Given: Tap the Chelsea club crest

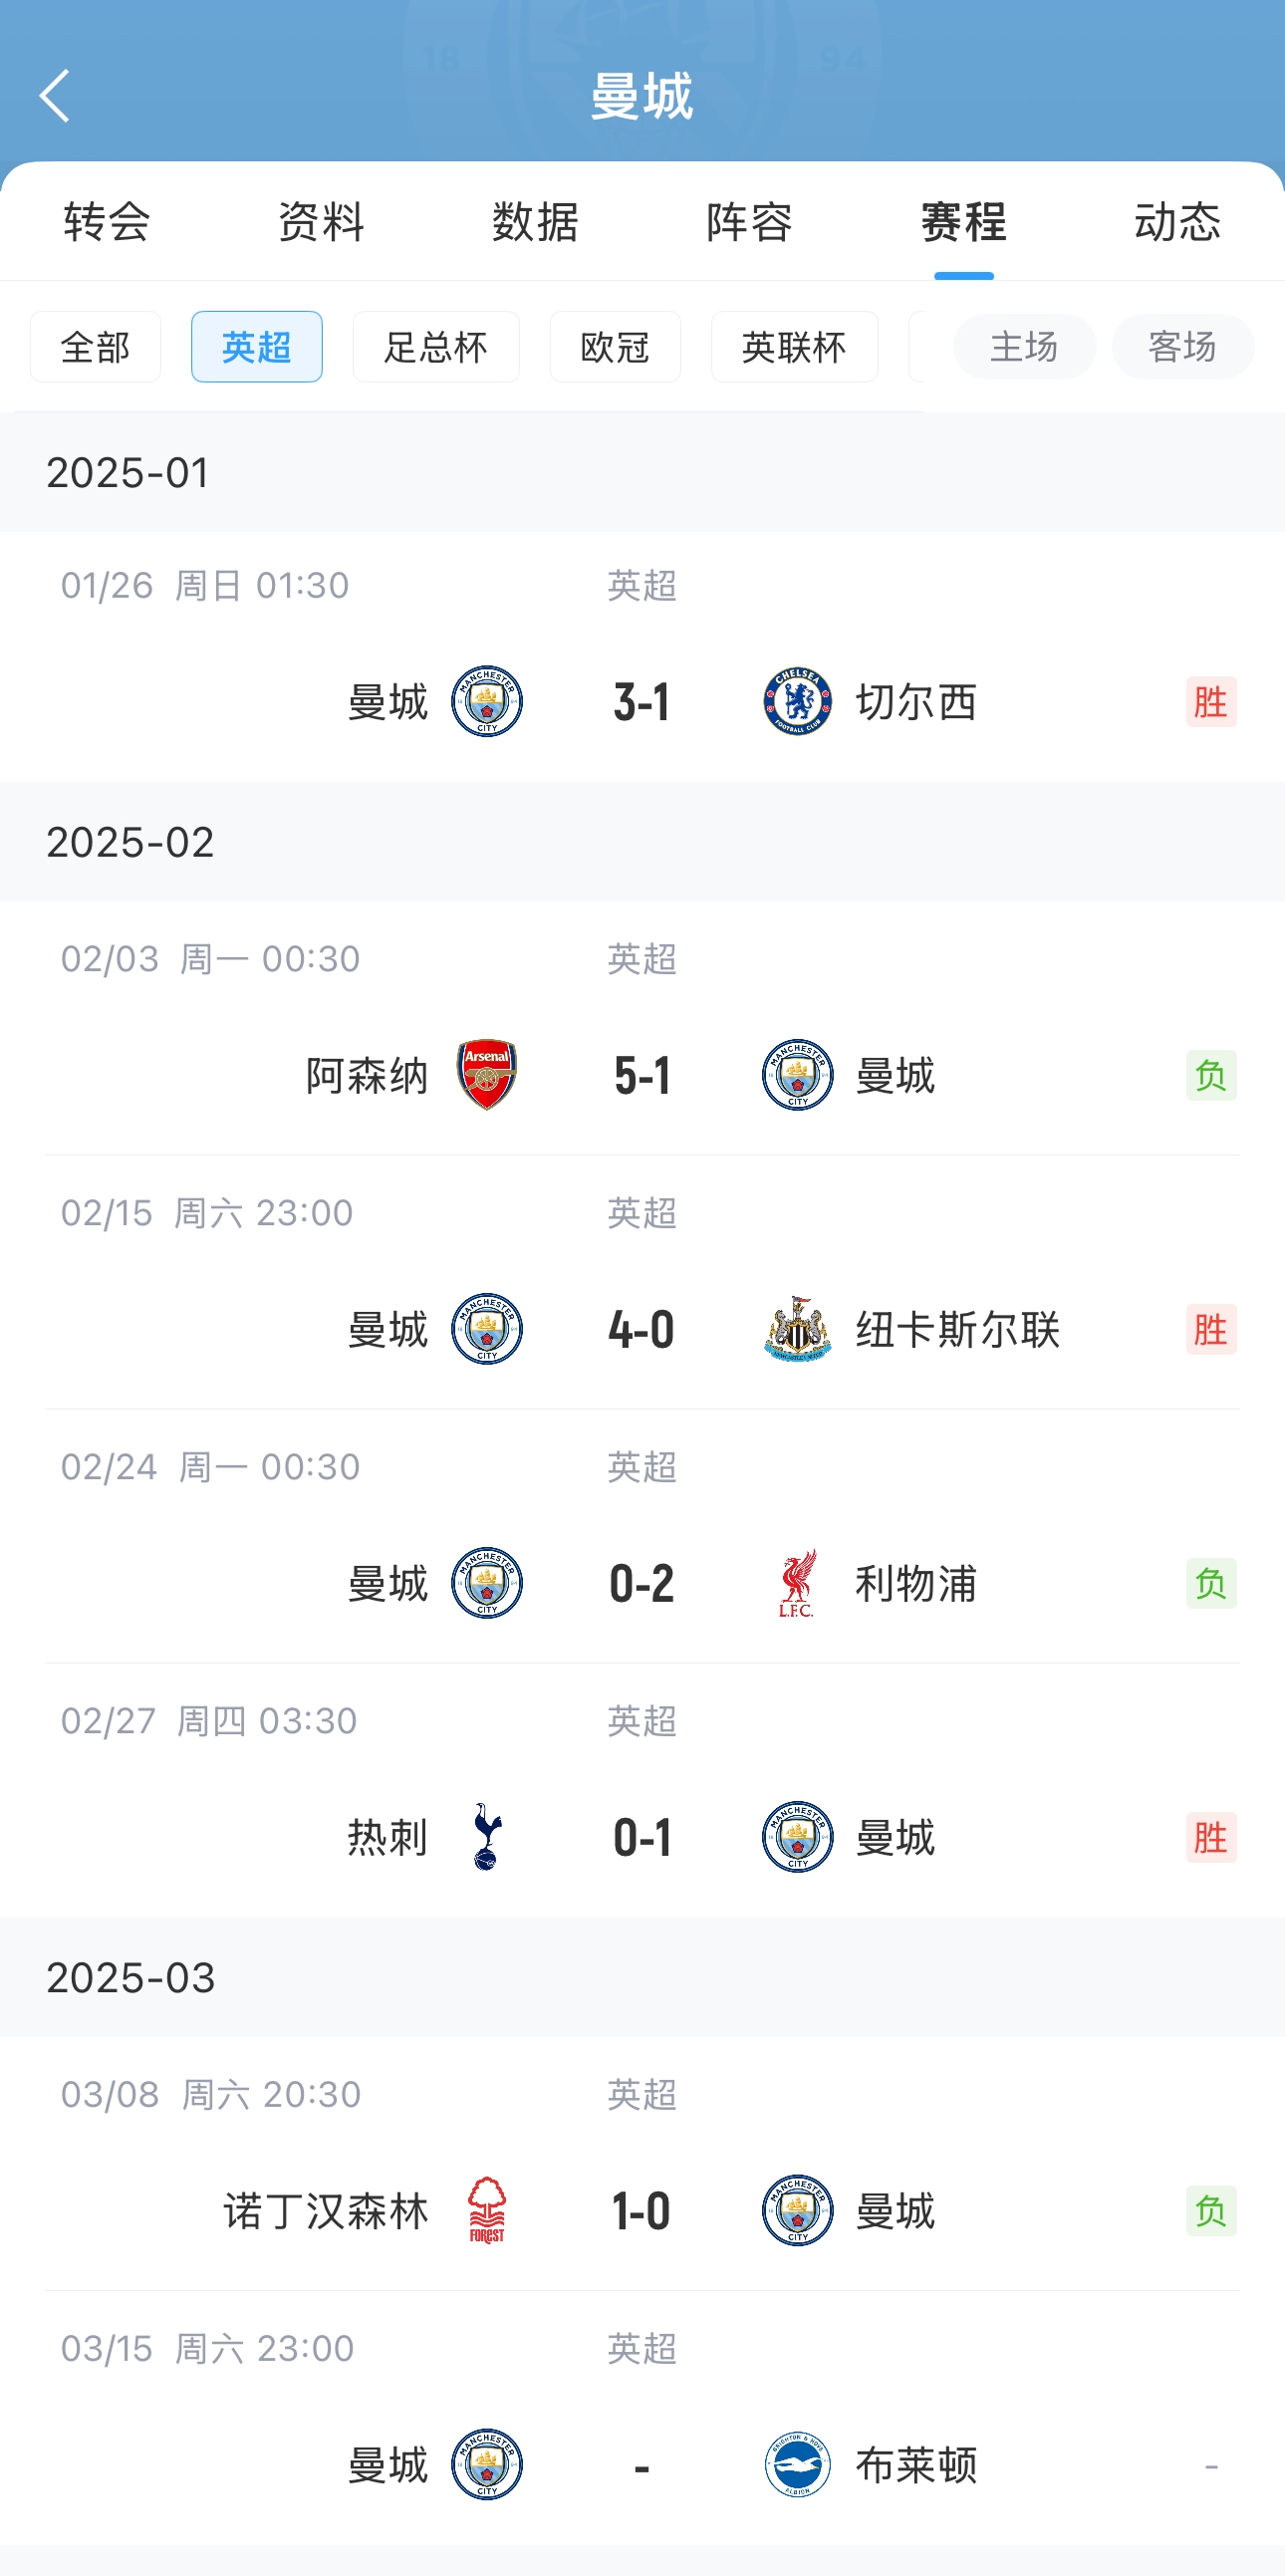Looking at the screenshot, I should coord(797,702).
